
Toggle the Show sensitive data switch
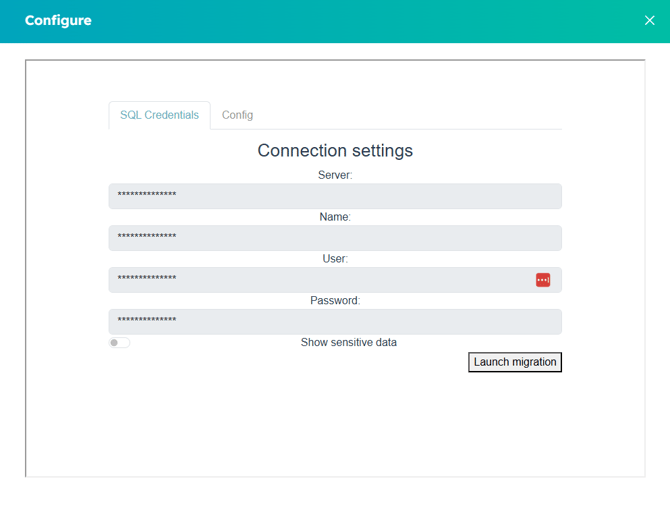(x=119, y=343)
